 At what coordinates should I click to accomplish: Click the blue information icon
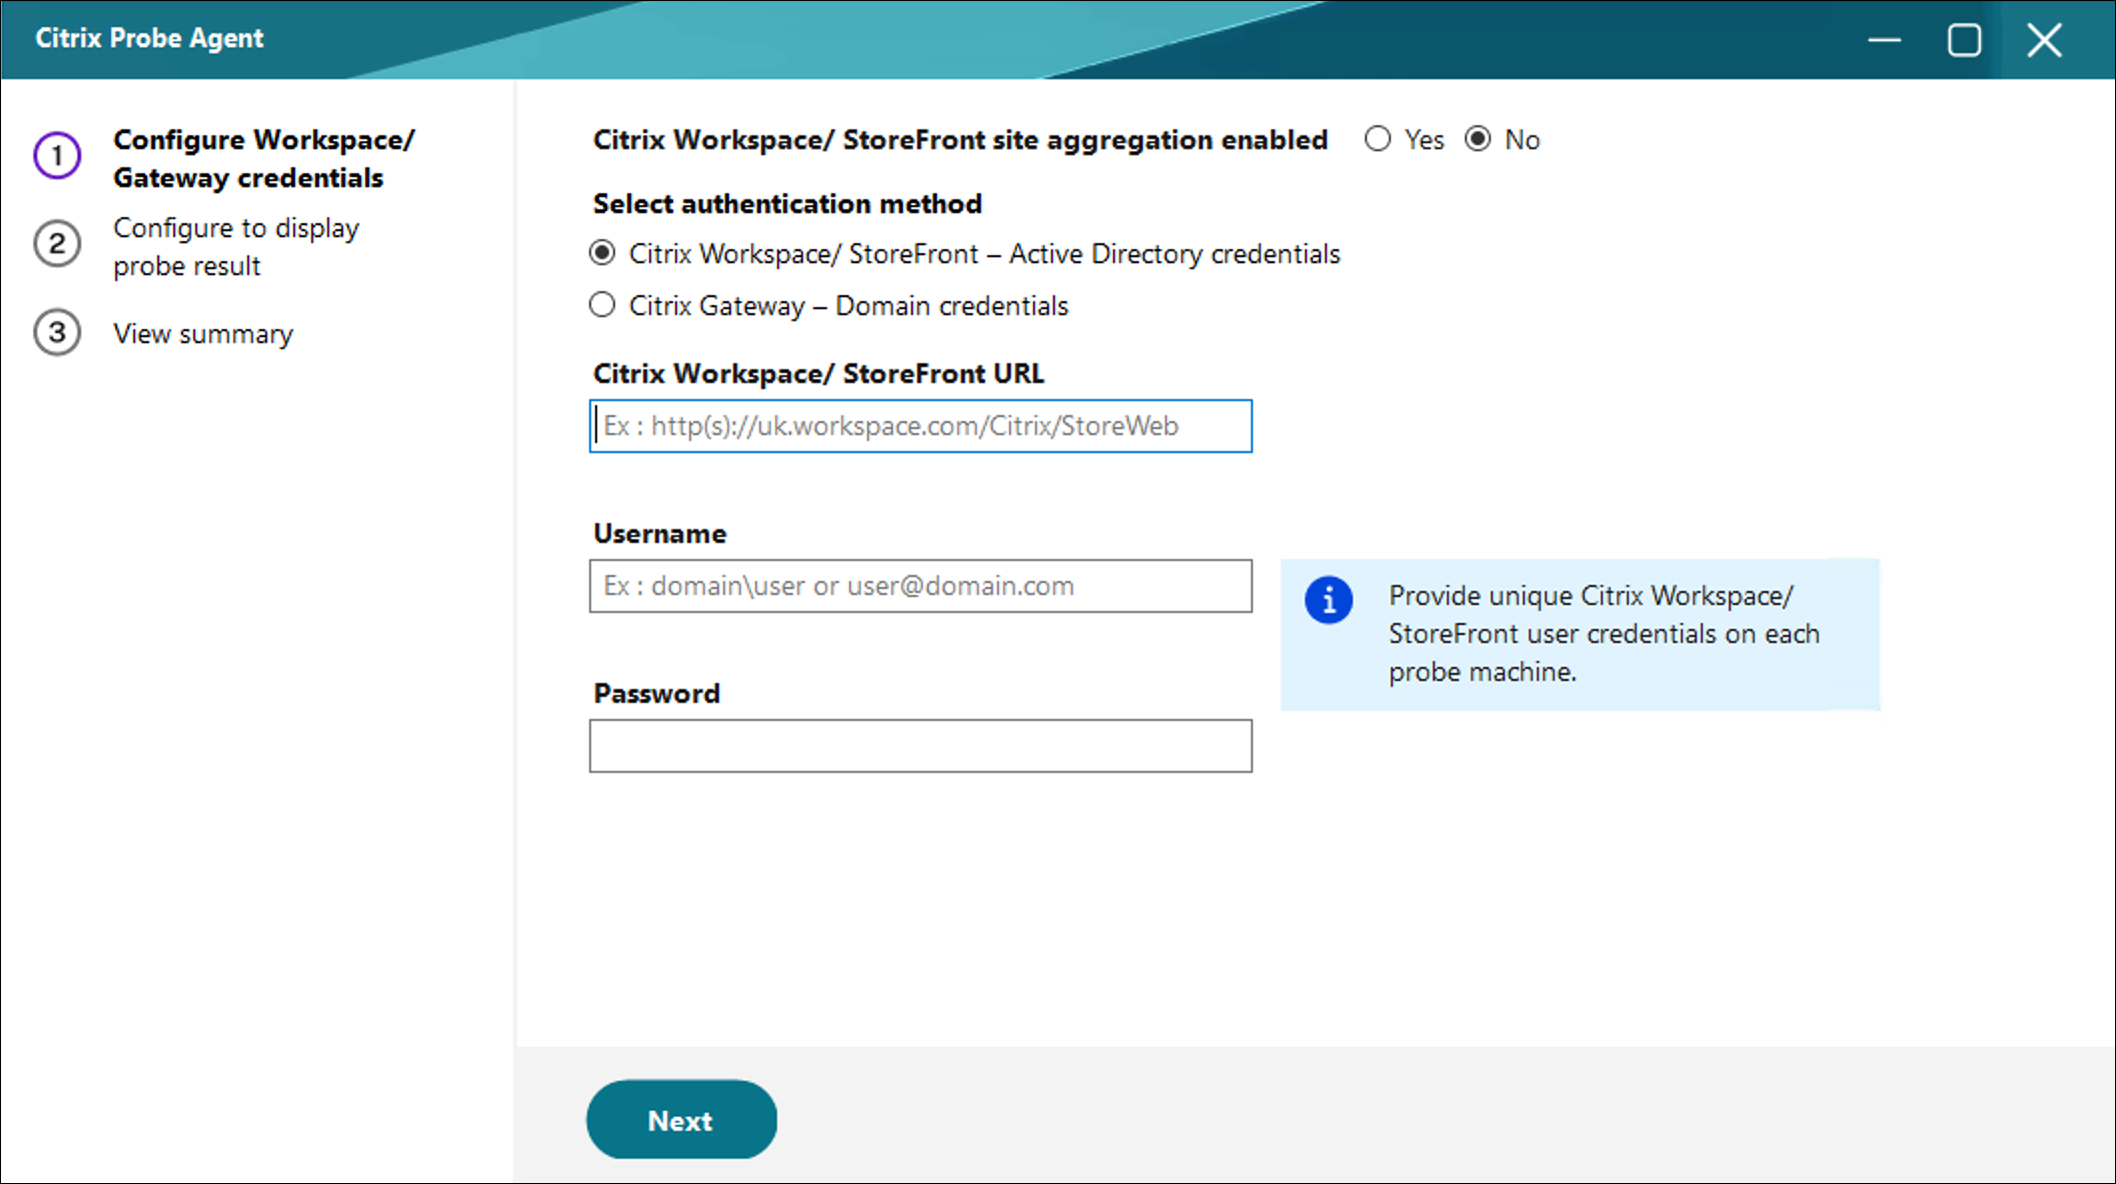[1328, 600]
